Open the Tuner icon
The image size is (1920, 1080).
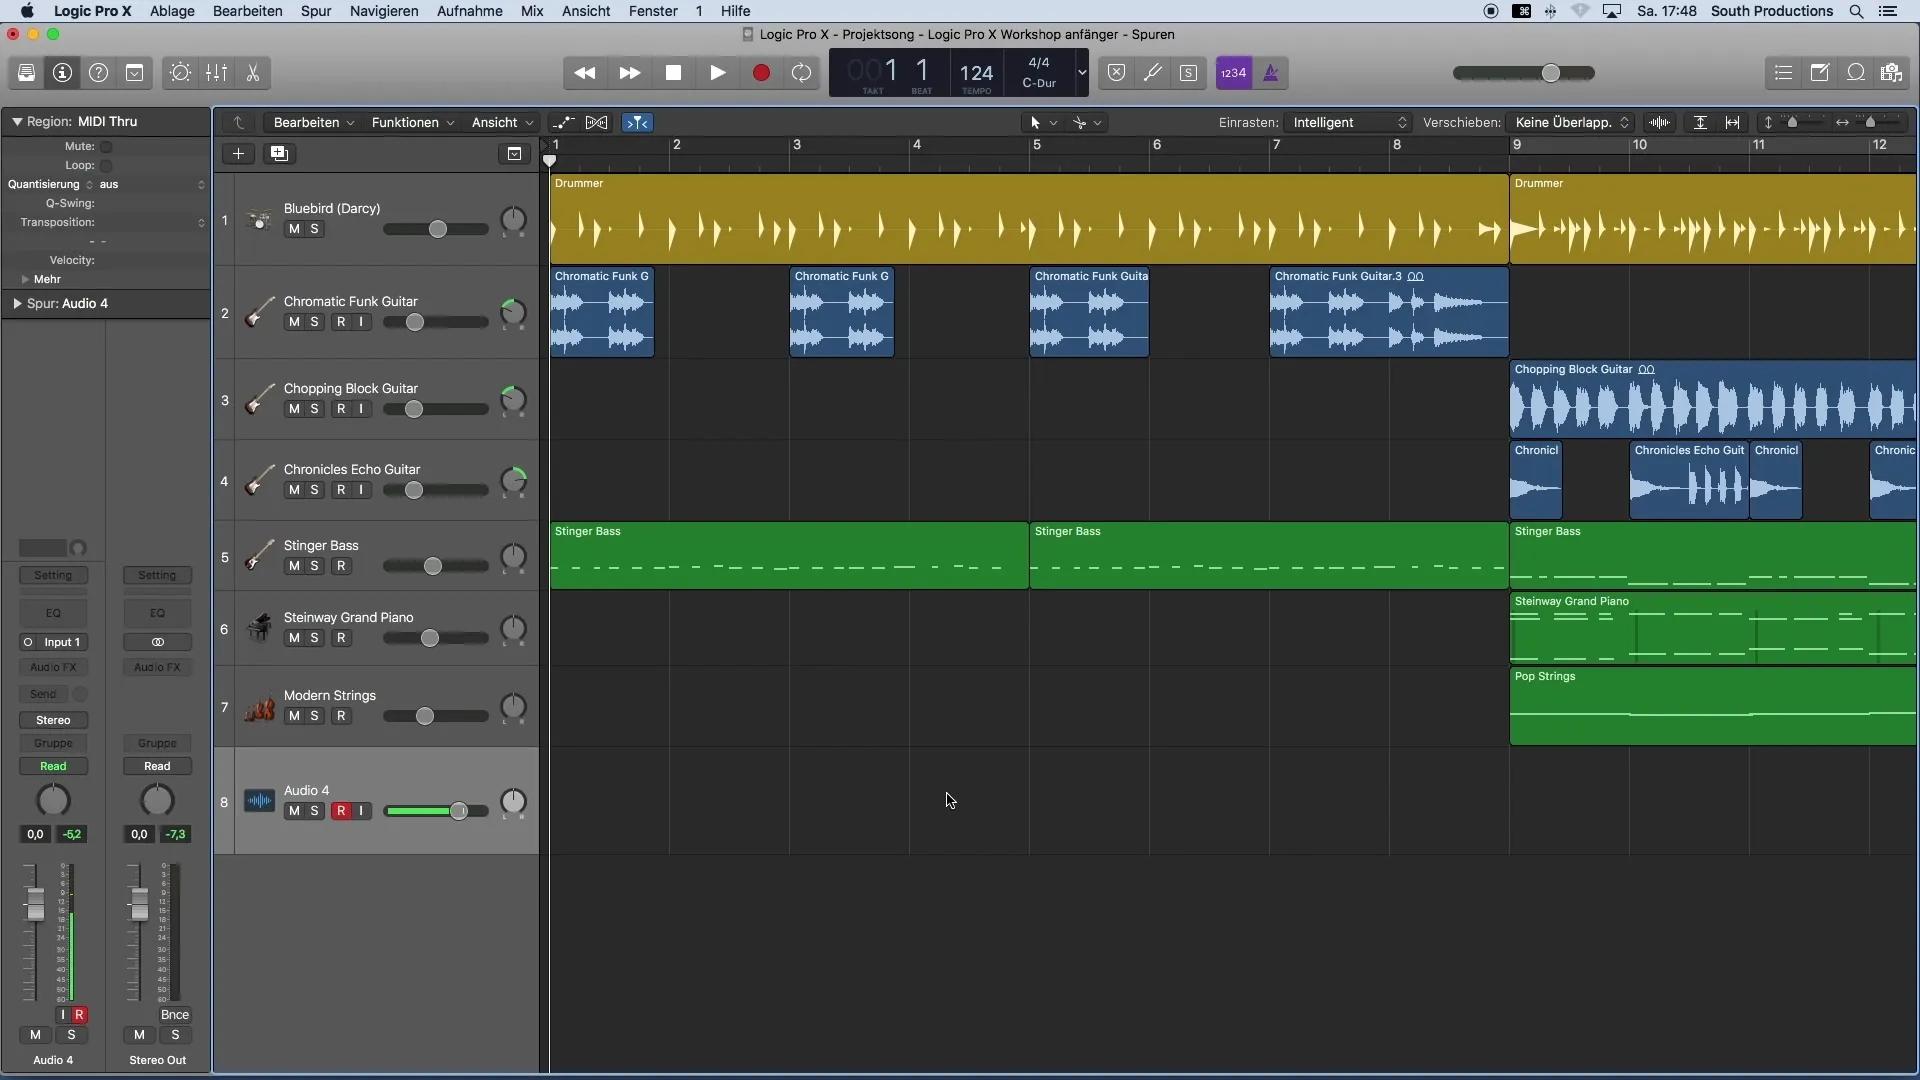tap(1153, 73)
